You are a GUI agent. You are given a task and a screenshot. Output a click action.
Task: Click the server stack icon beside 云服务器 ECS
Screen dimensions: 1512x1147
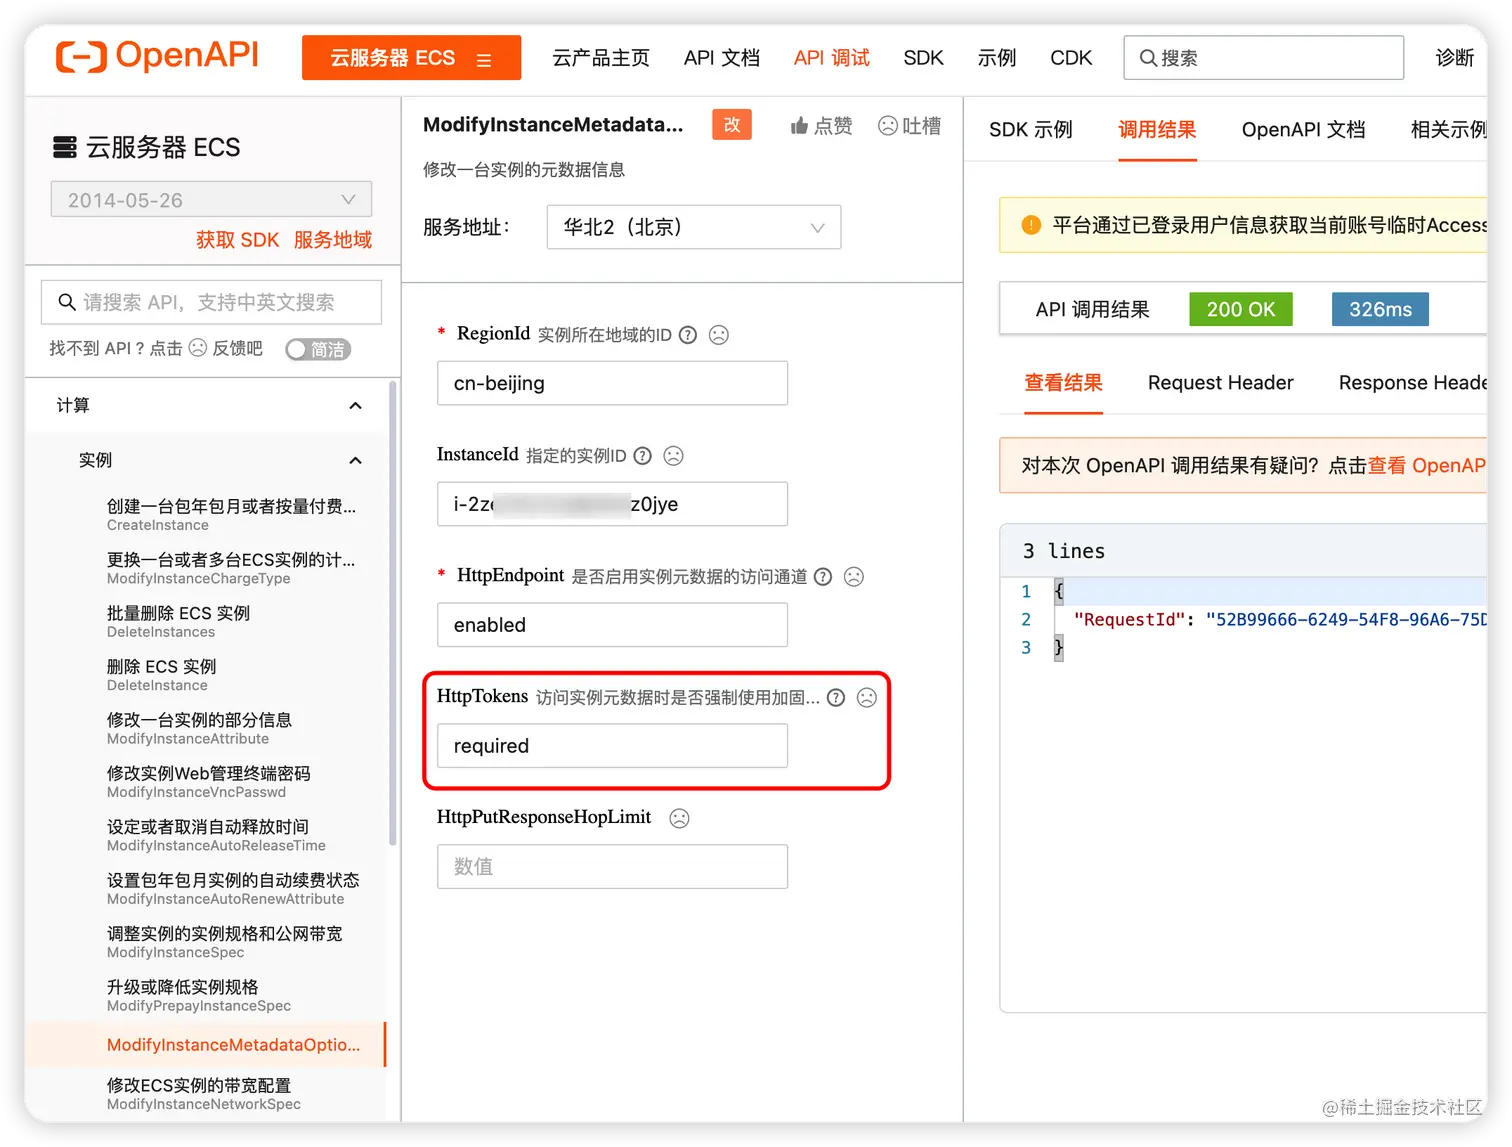[65, 148]
